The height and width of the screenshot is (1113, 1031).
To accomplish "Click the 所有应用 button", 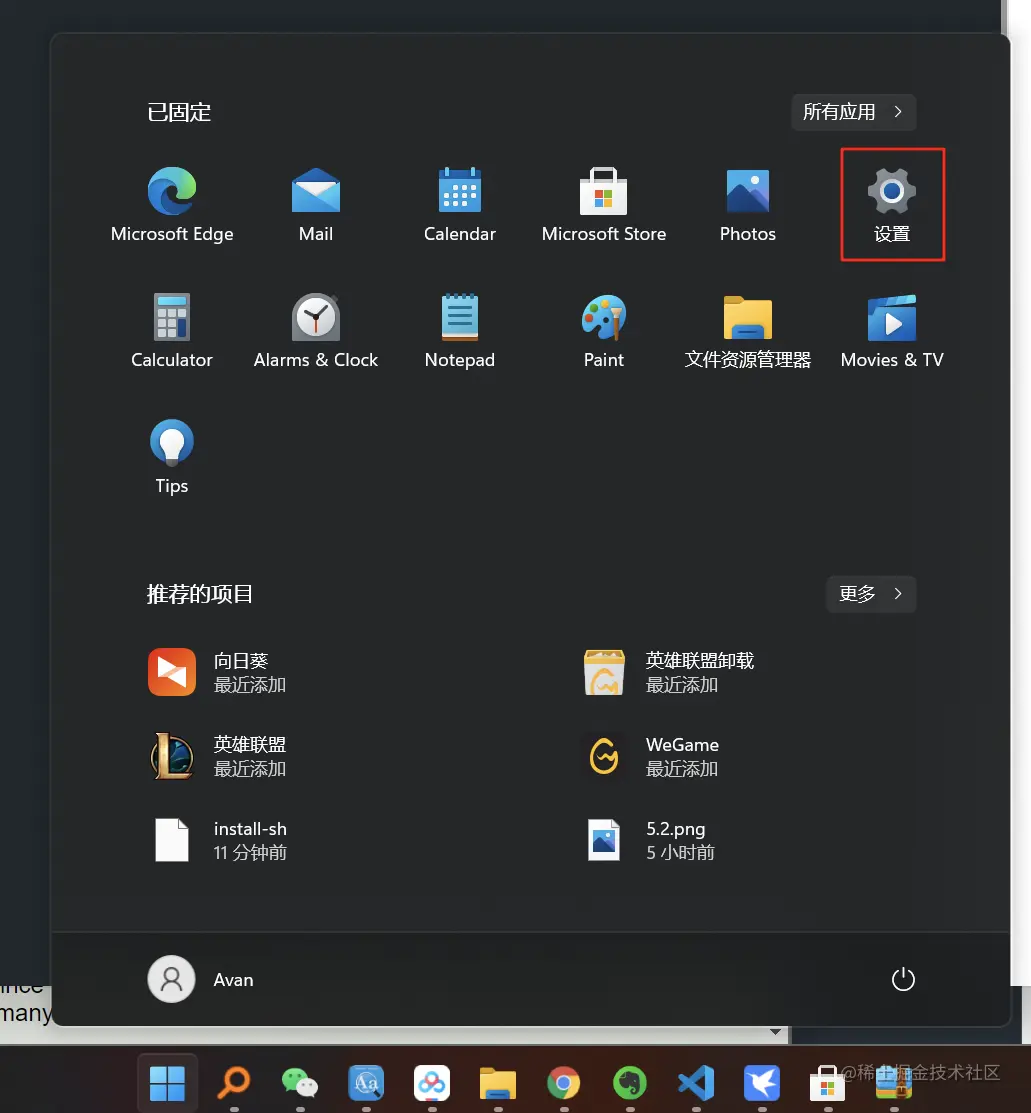I will (853, 112).
